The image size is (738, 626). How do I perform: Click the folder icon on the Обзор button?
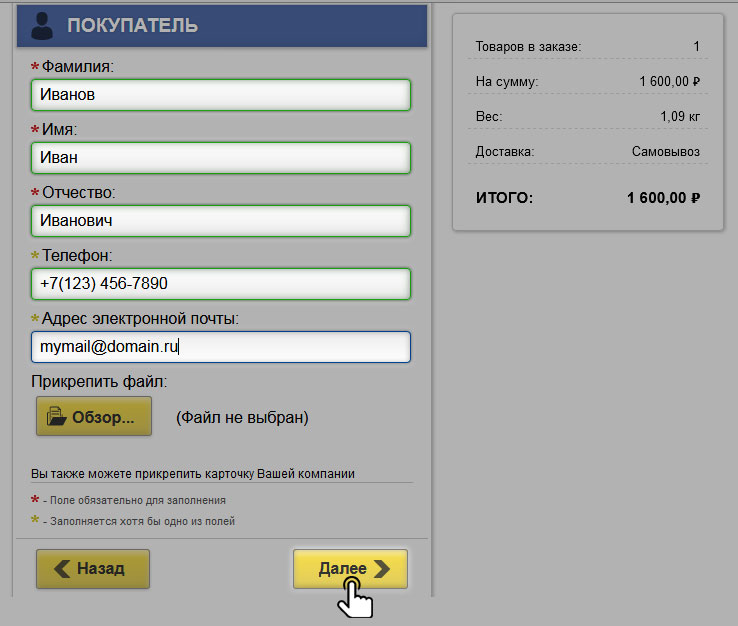57,417
